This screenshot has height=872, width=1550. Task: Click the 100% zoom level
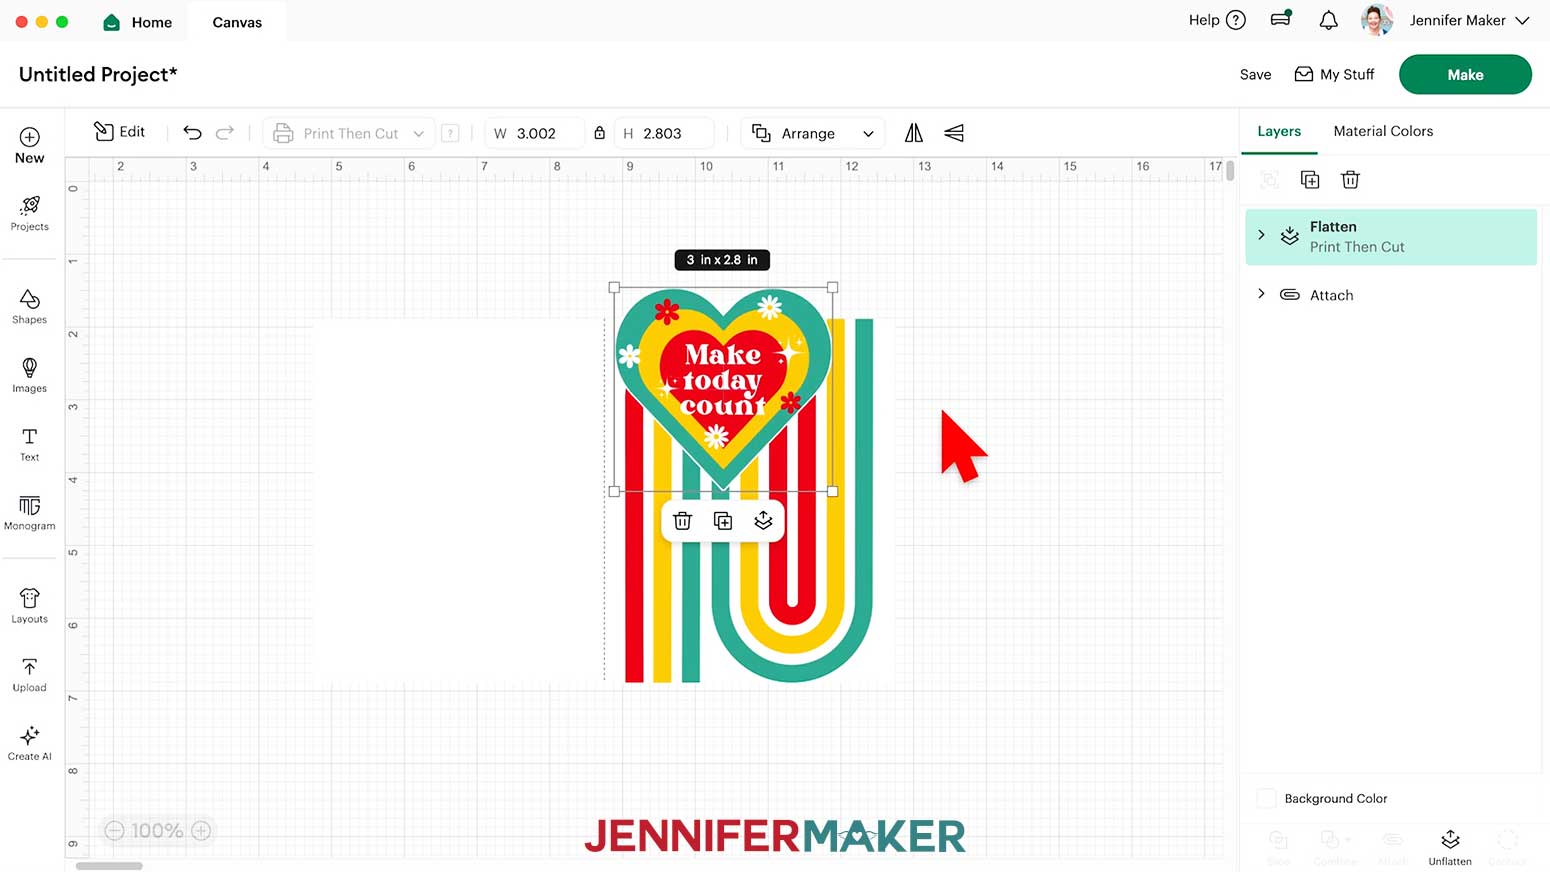pos(157,830)
